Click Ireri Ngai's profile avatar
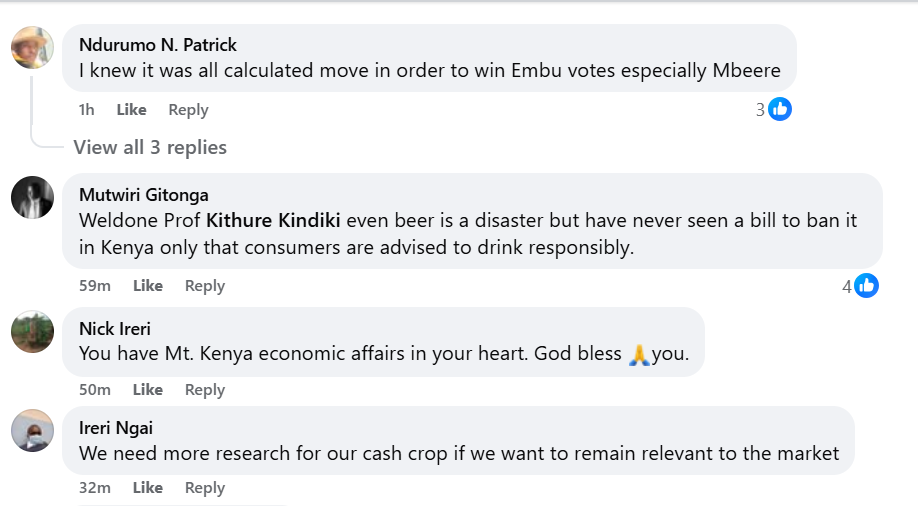The width and height of the screenshot is (918, 506). 32,431
